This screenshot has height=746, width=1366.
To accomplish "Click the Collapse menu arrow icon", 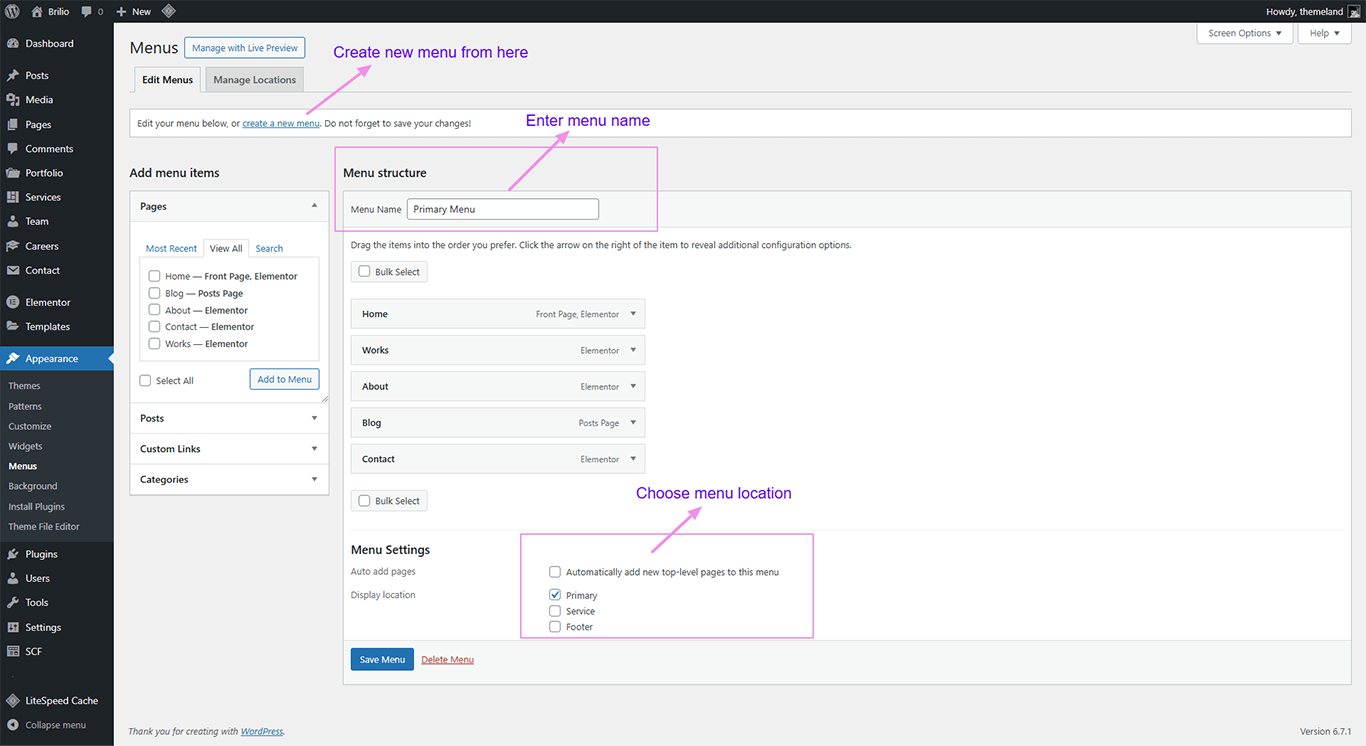I will click(12, 725).
